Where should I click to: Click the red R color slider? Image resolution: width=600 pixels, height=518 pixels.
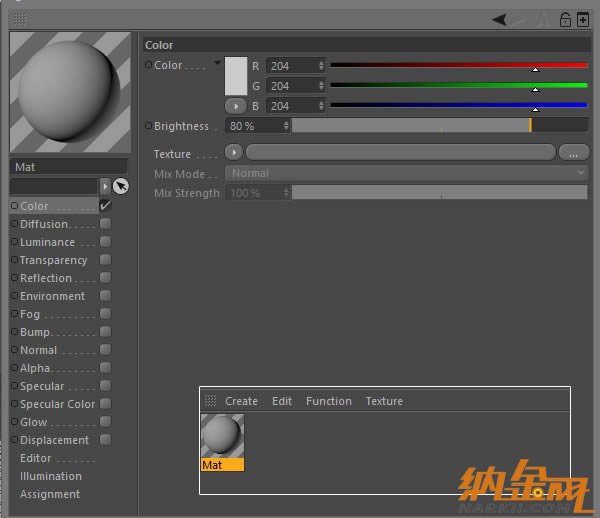tap(459, 66)
